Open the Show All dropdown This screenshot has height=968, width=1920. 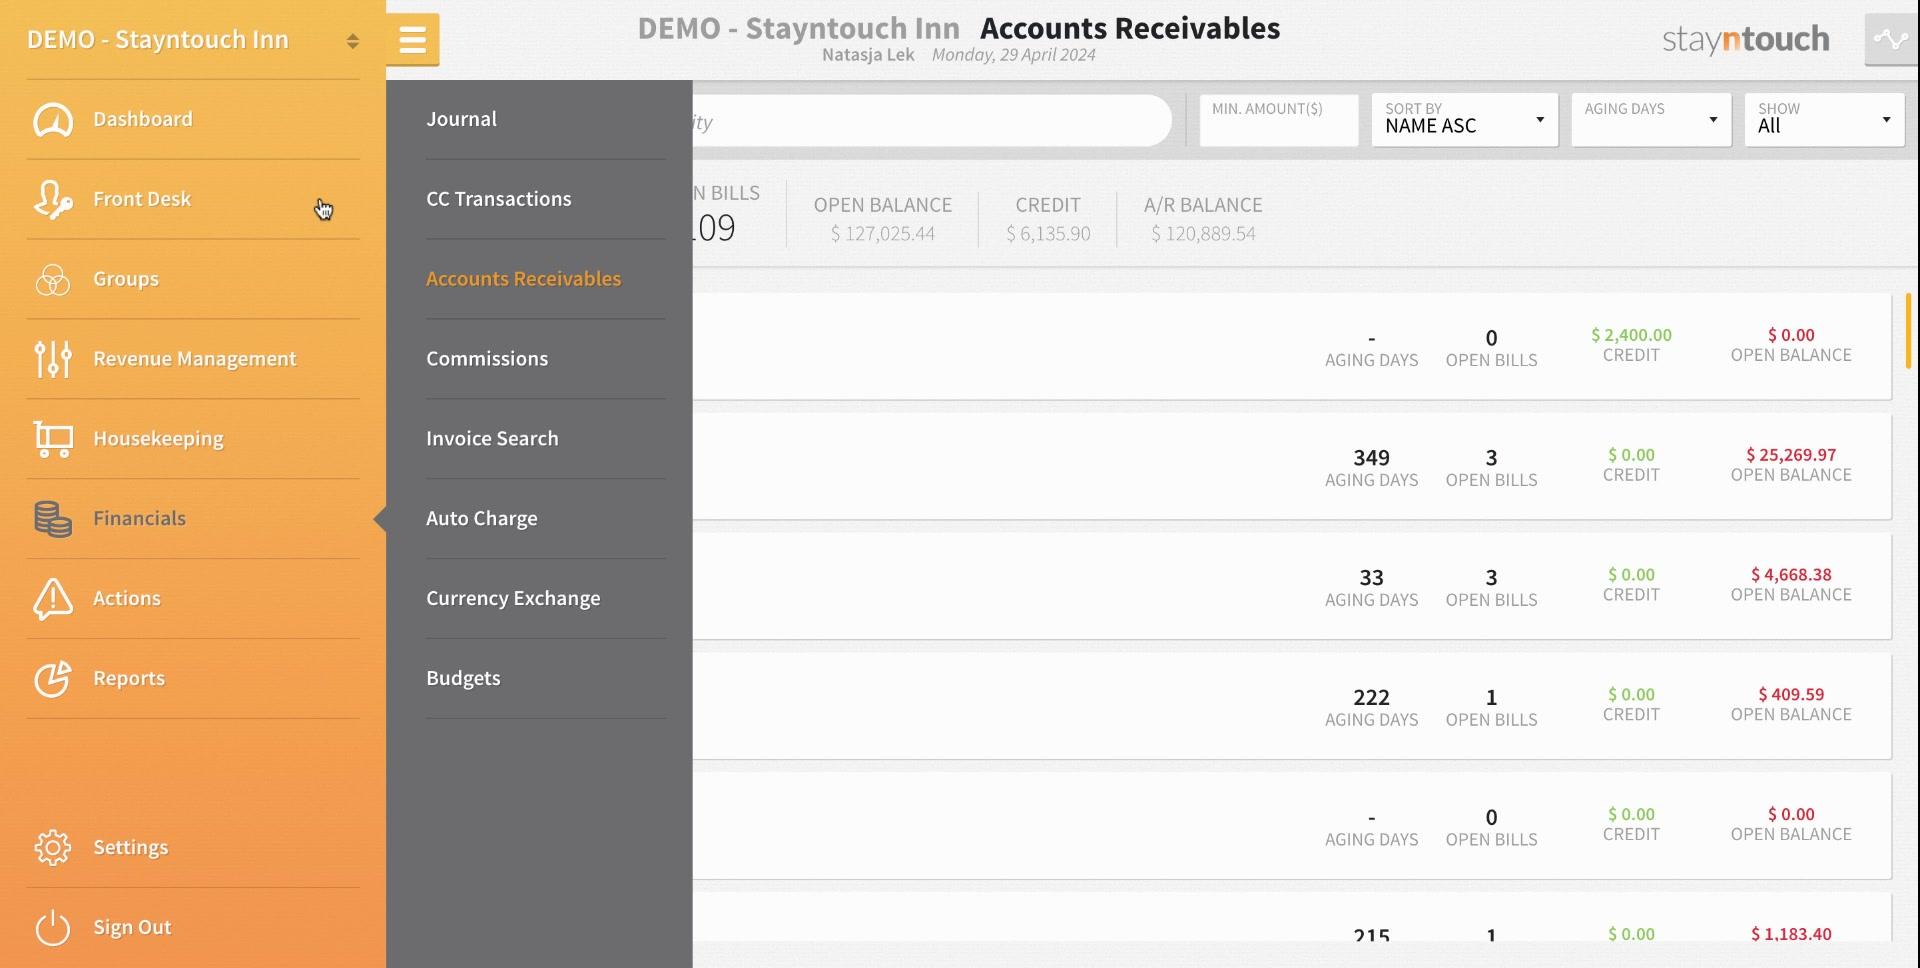click(1824, 120)
